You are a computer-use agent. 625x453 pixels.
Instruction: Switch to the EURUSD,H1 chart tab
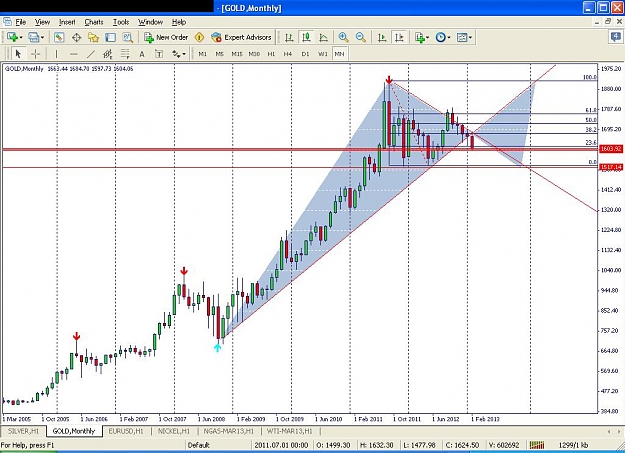(126, 431)
